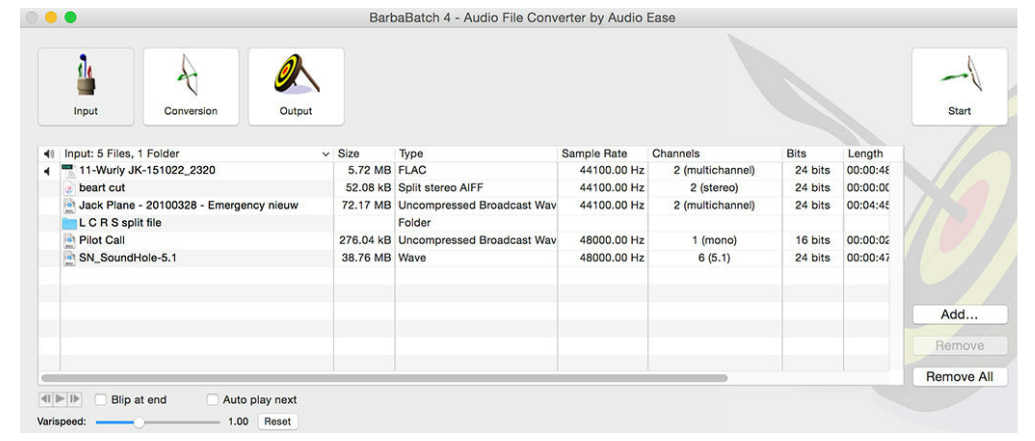Click the Remove All button
The width and height of the screenshot is (1035, 441).
[958, 377]
